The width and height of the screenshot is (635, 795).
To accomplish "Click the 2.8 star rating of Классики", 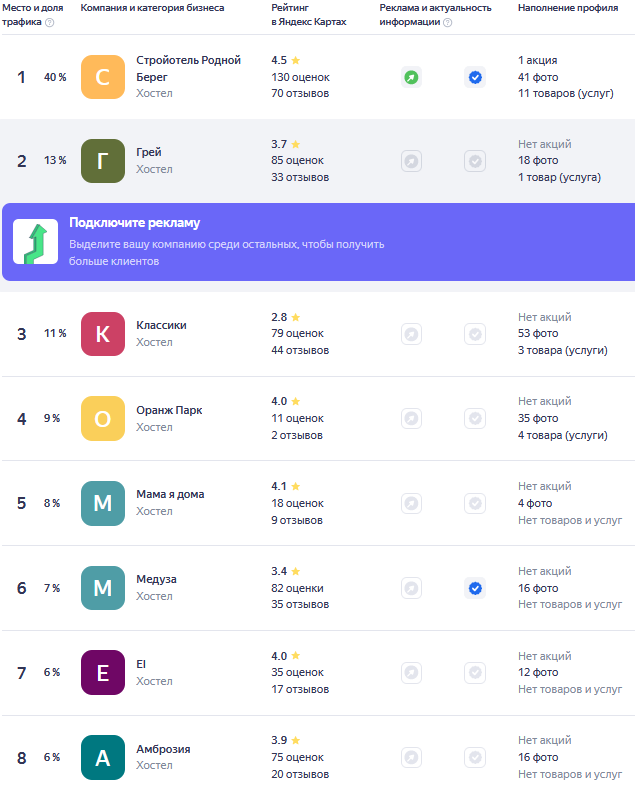I will point(286,317).
